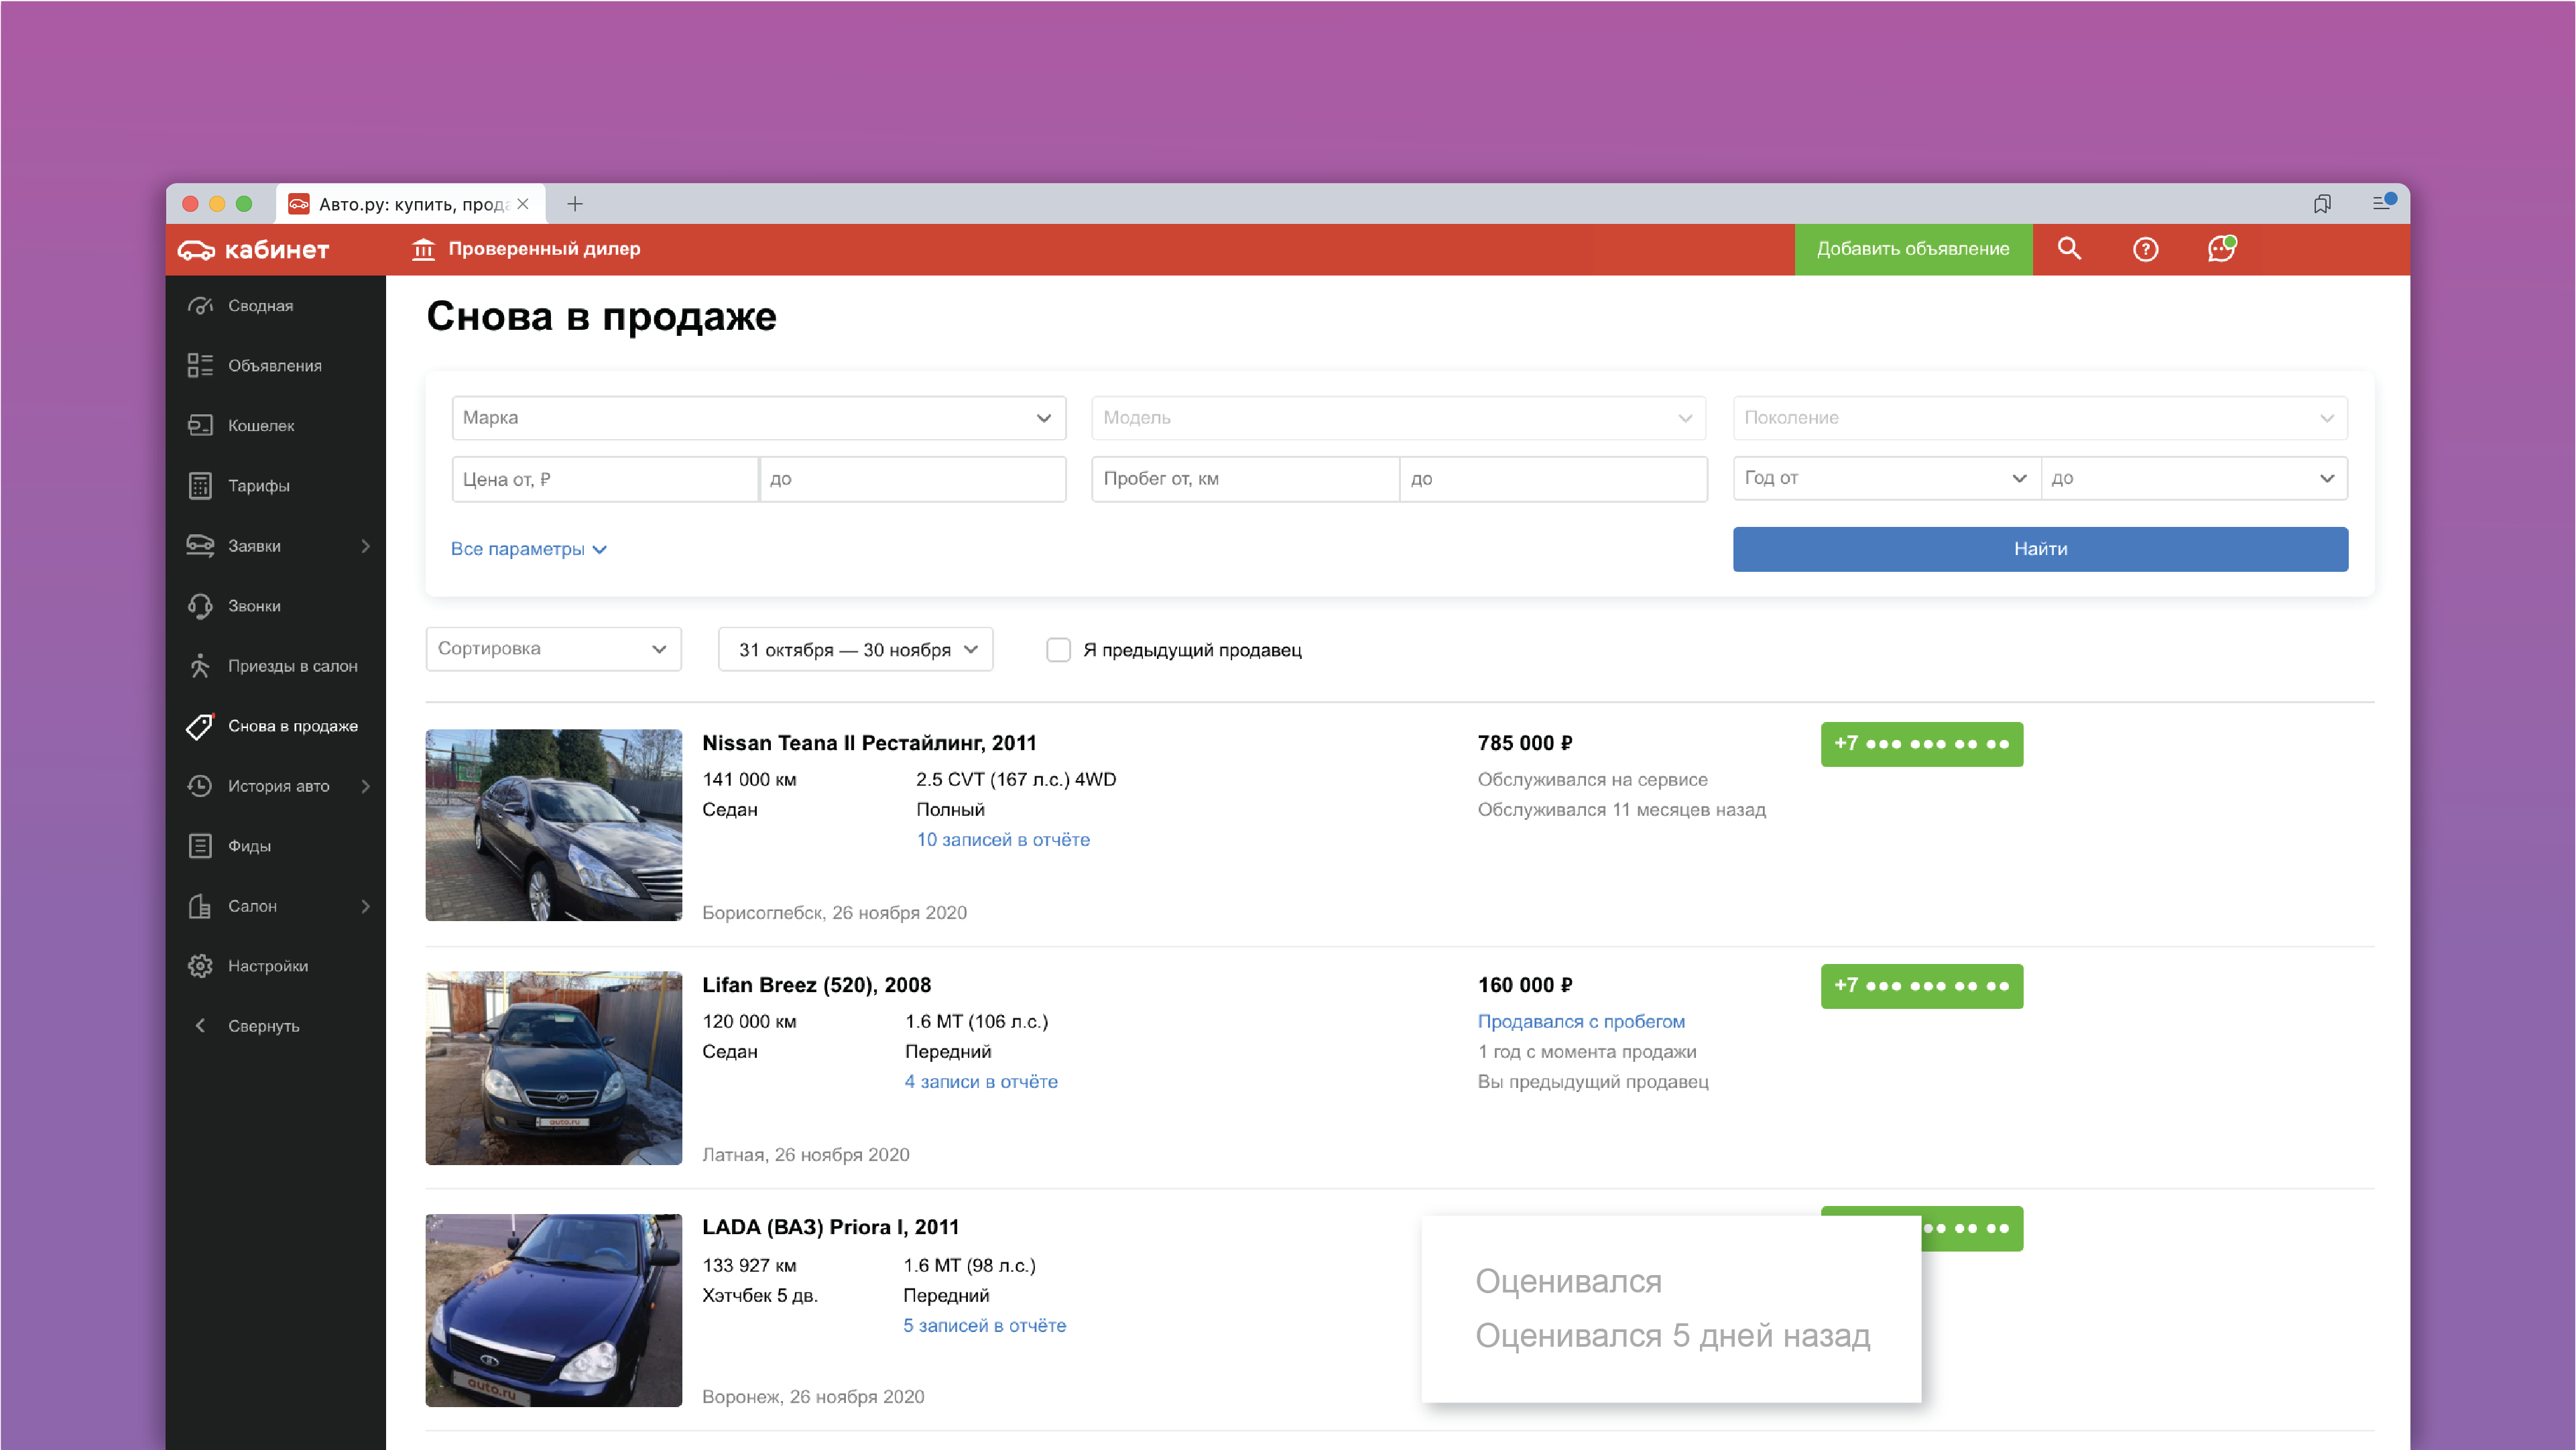The width and height of the screenshot is (2576, 1450).
Task: Open the browser bookmarks icon
Action: coord(2322,204)
